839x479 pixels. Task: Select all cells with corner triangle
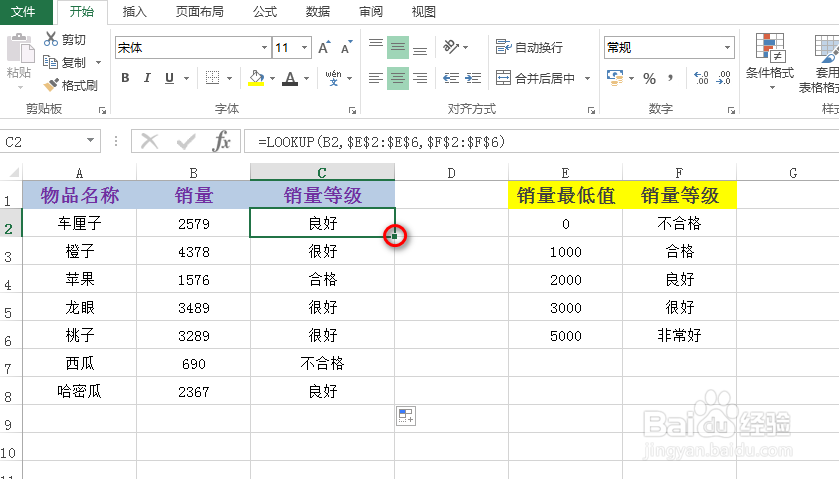(x=13, y=172)
